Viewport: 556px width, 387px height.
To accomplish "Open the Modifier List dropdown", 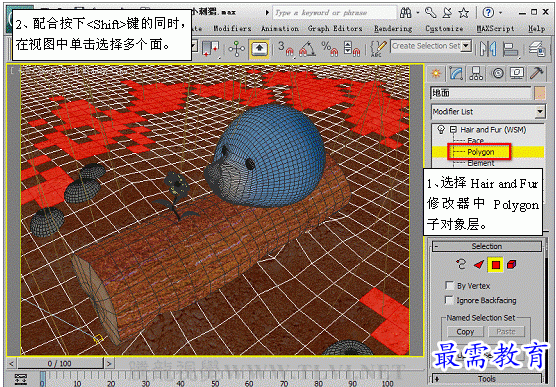I will tap(488, 112).
